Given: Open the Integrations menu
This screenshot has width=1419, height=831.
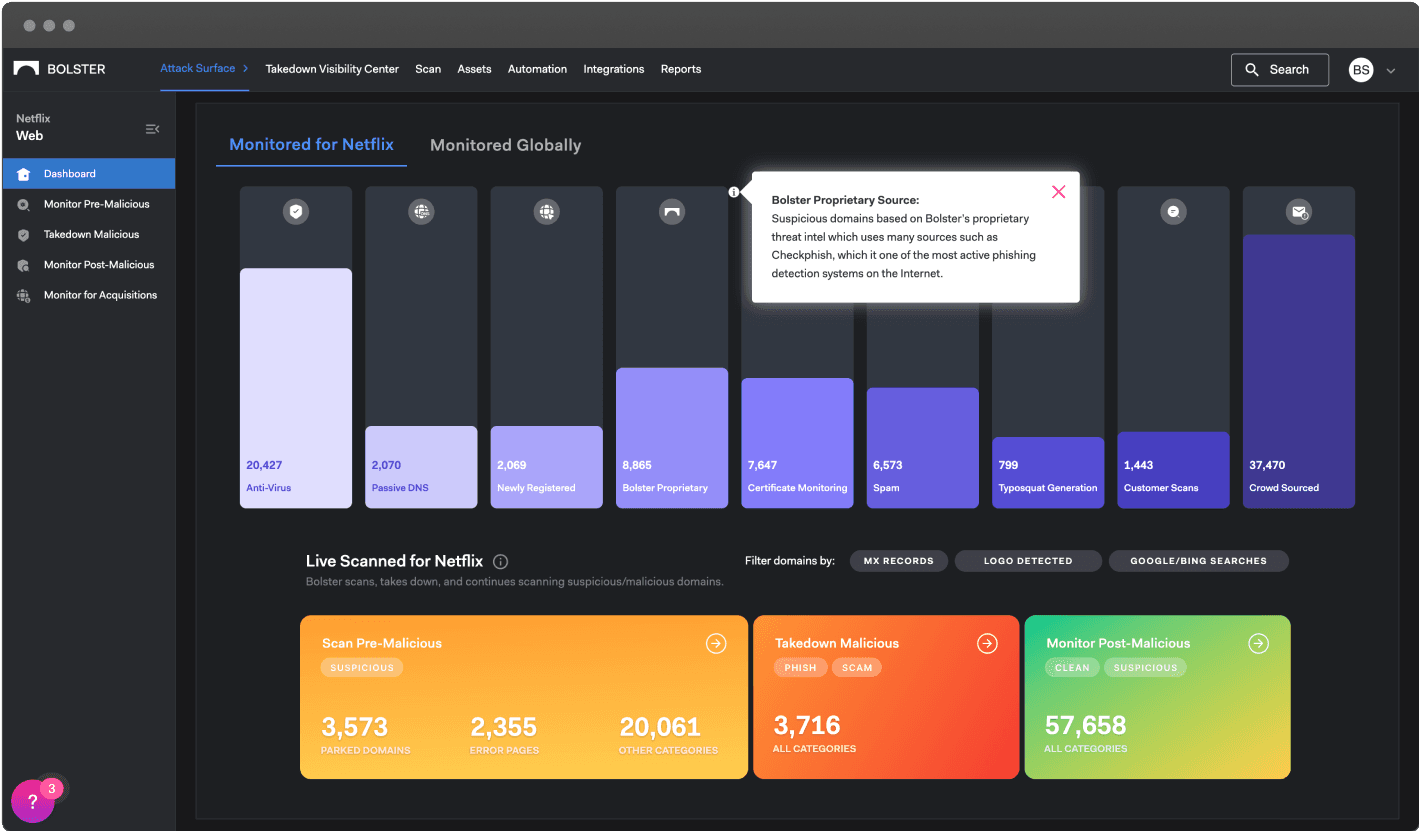Looking at the screenshot, I should coord(614,69).
